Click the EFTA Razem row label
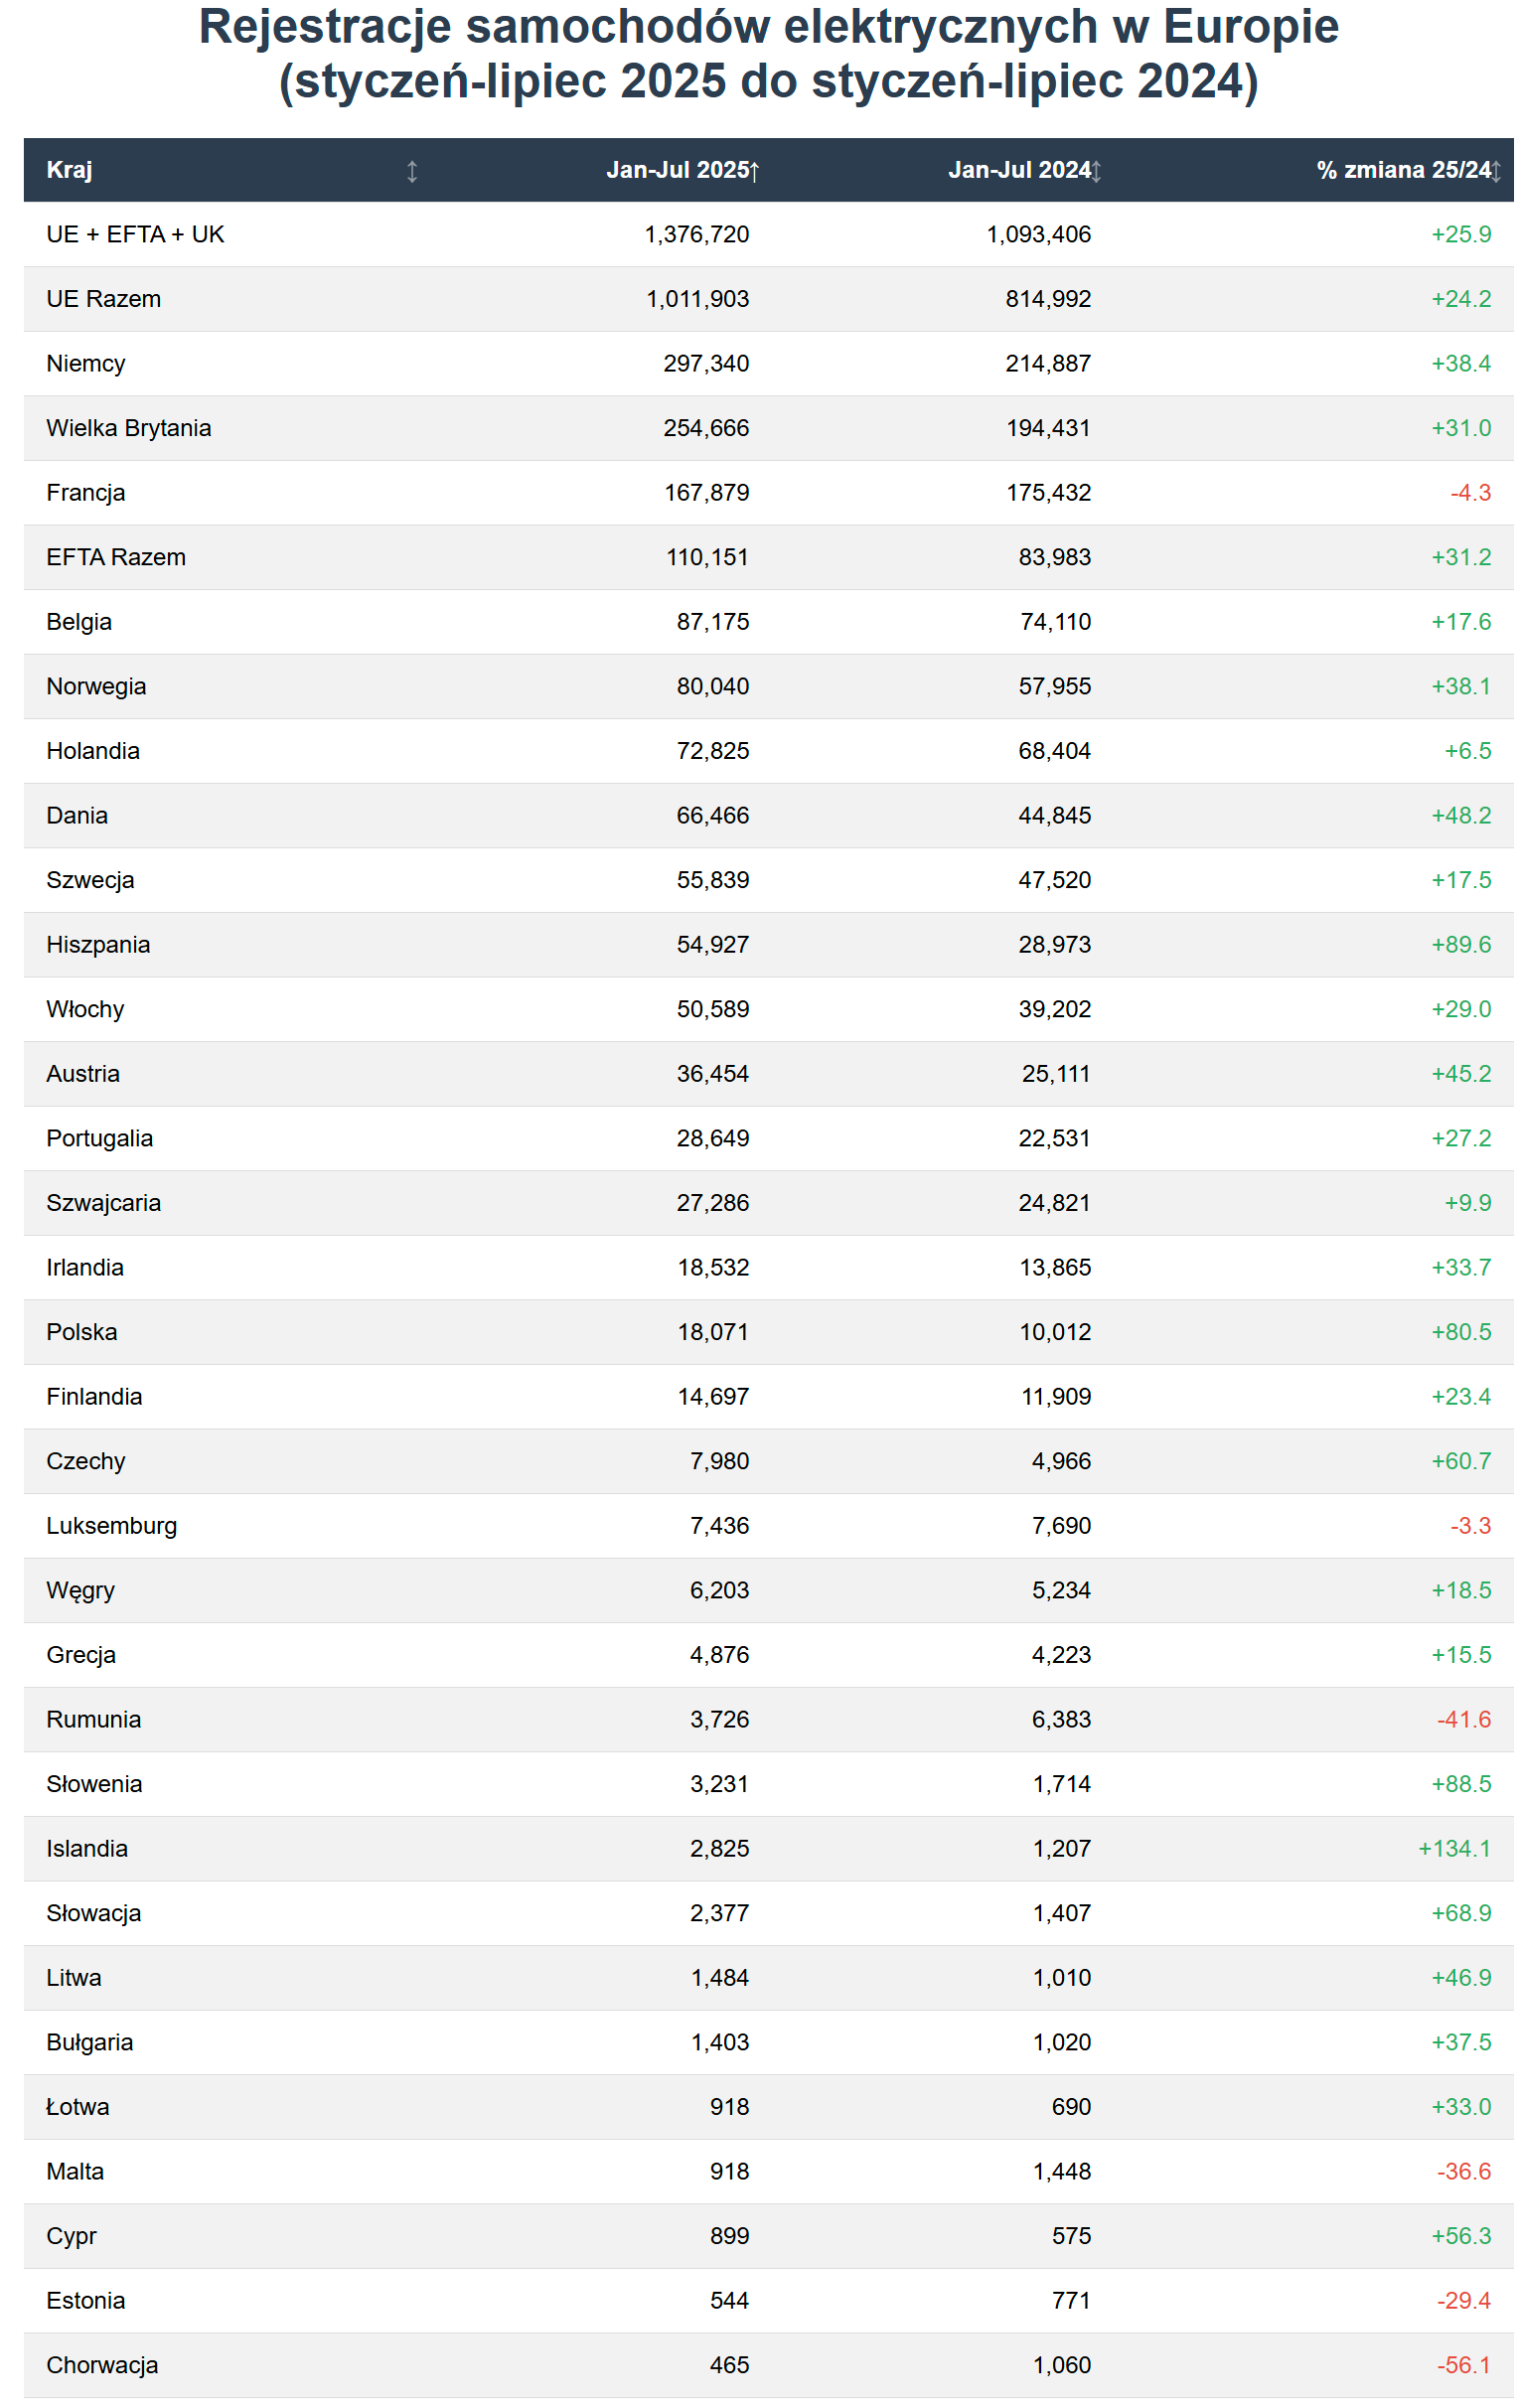Image resolution: width=1520 pixels, height=2408 pixels. [x=116, y=557]
